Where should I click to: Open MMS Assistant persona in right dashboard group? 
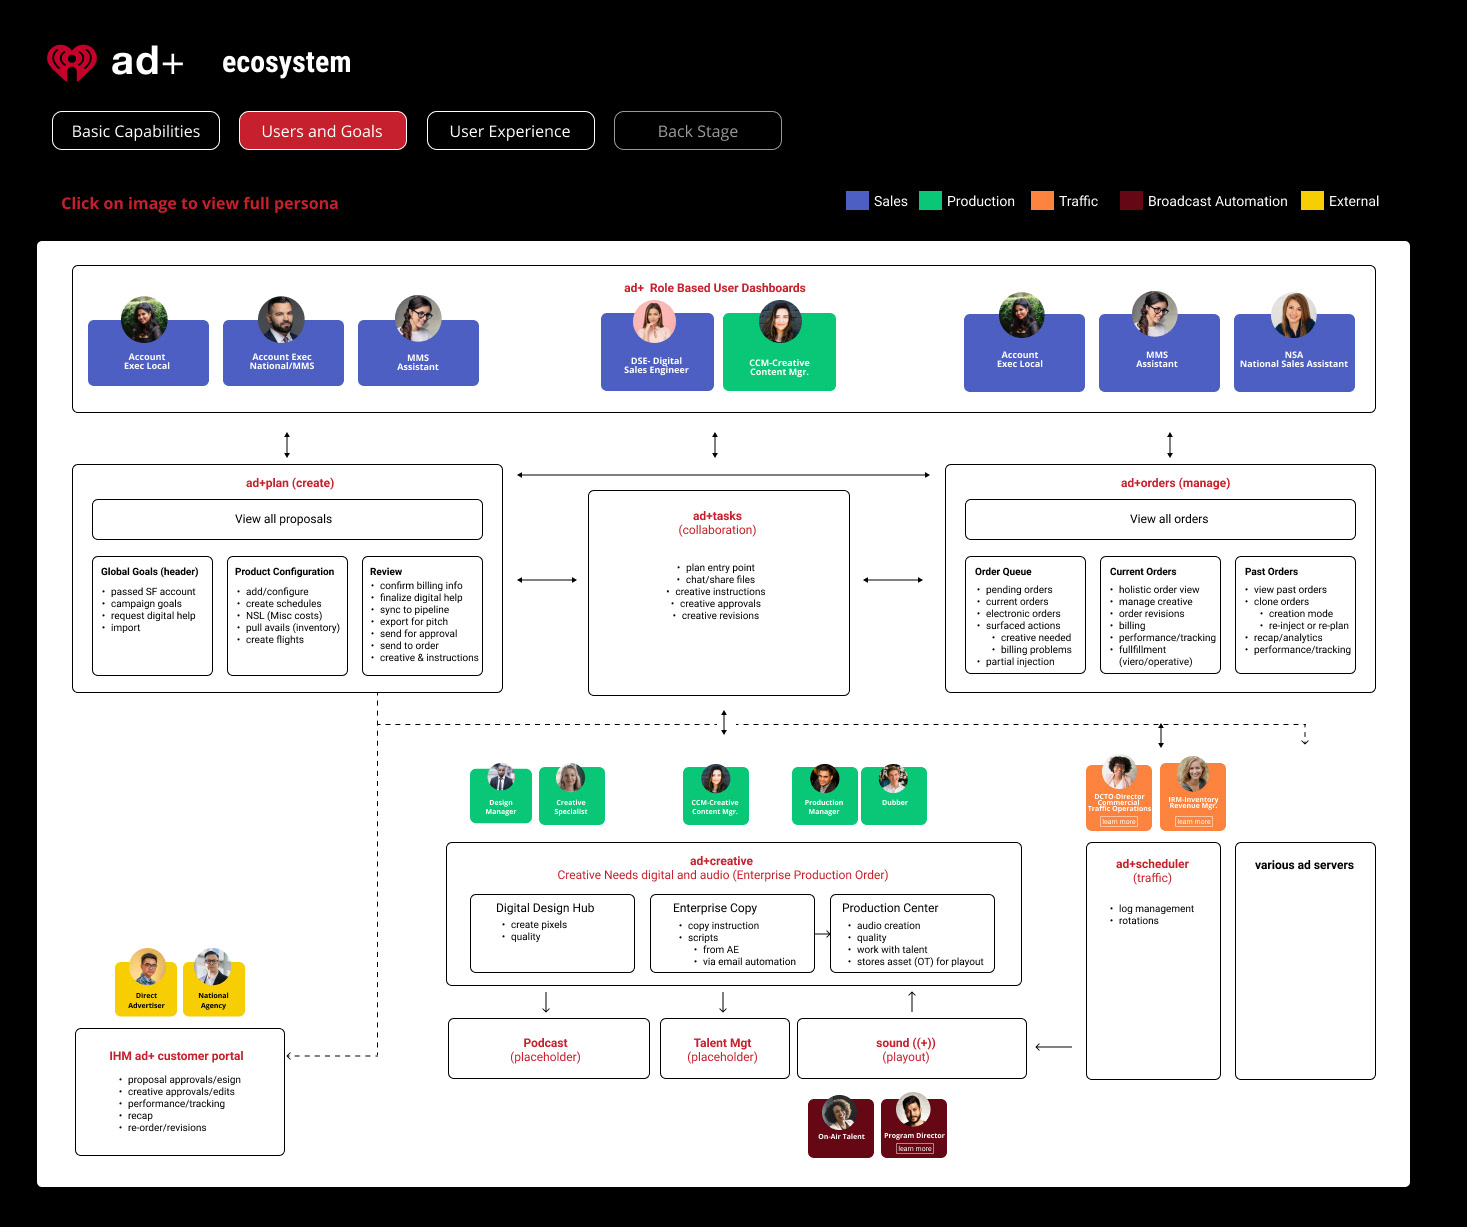click(x=1159, y=343)
